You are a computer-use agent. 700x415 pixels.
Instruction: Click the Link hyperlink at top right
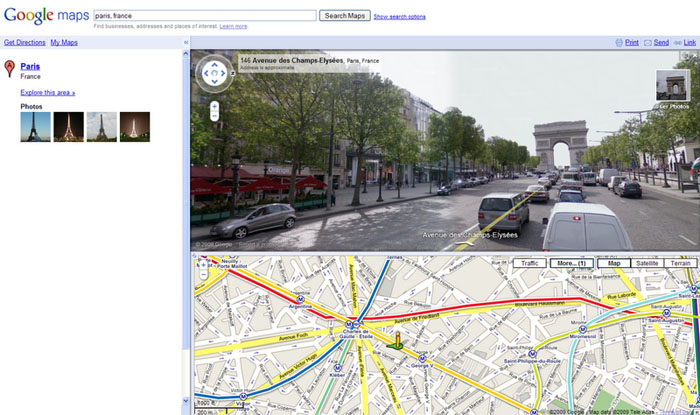coord(690,42)
